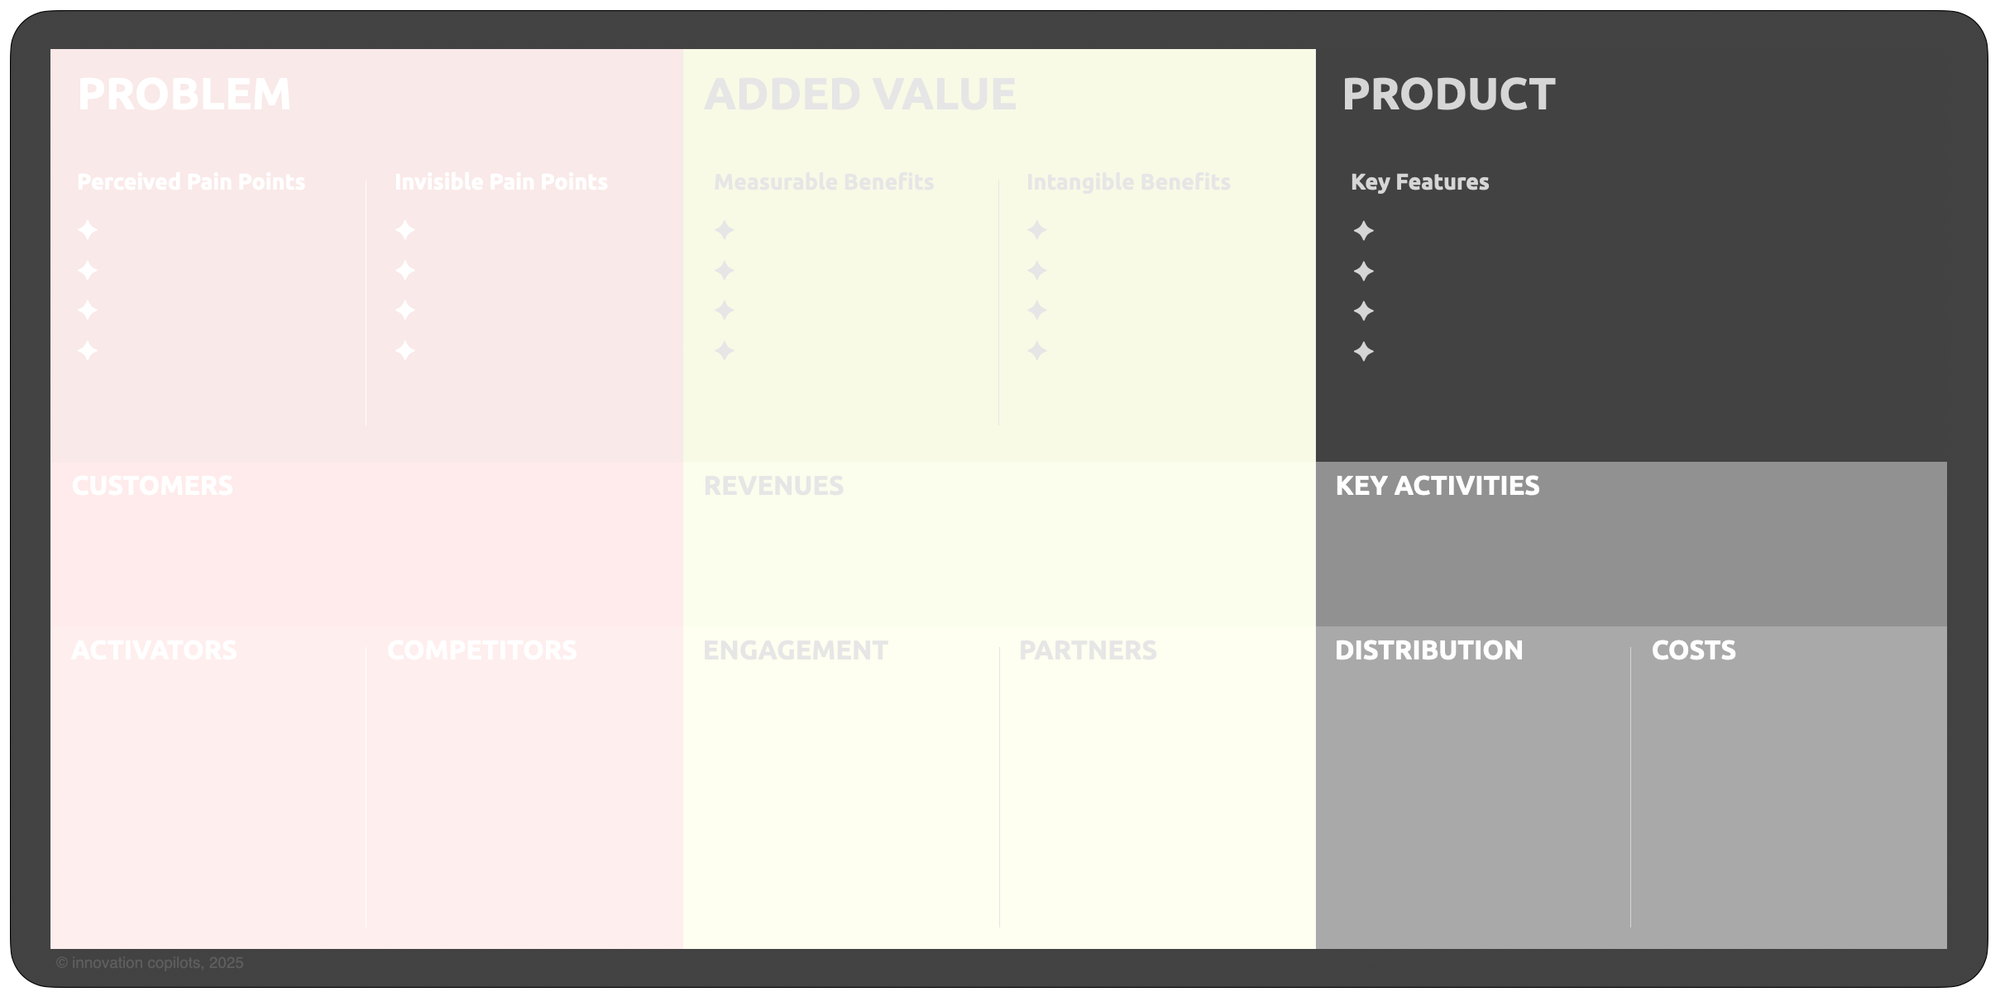
Task: Click the first star bullet under Key Features
Action: point(1363,231)
